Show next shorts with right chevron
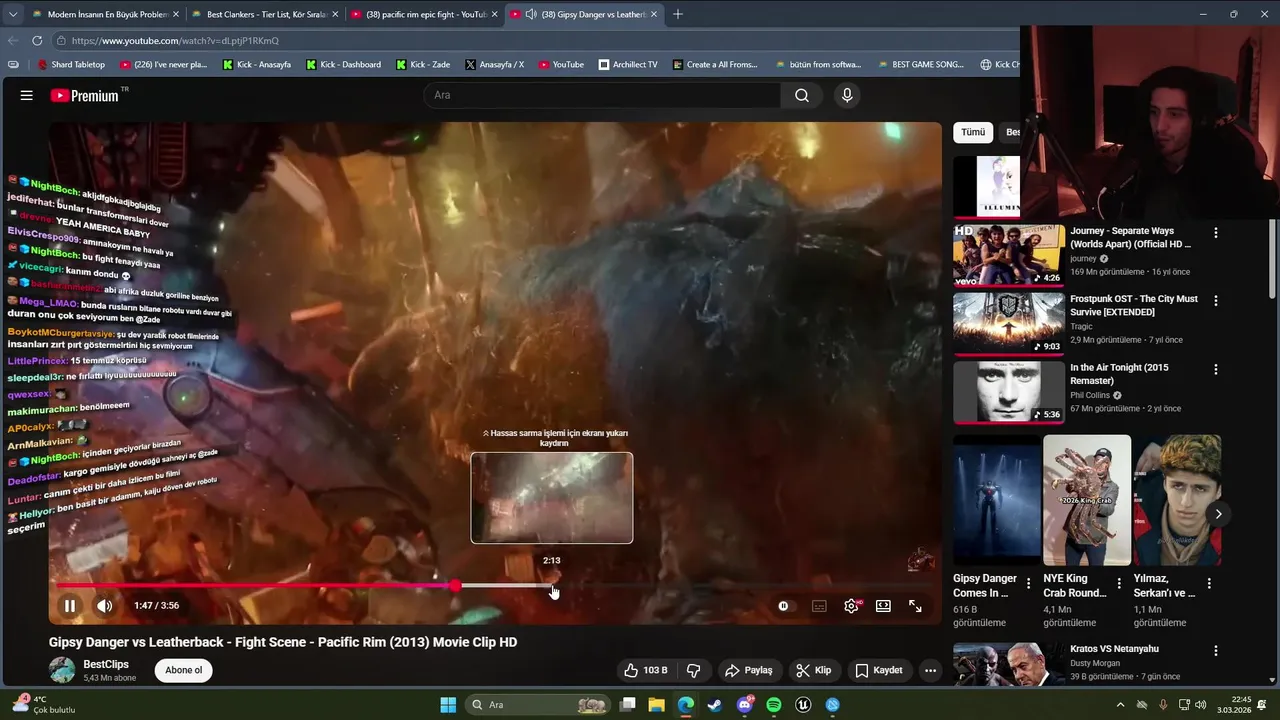 pos(1218,514)
